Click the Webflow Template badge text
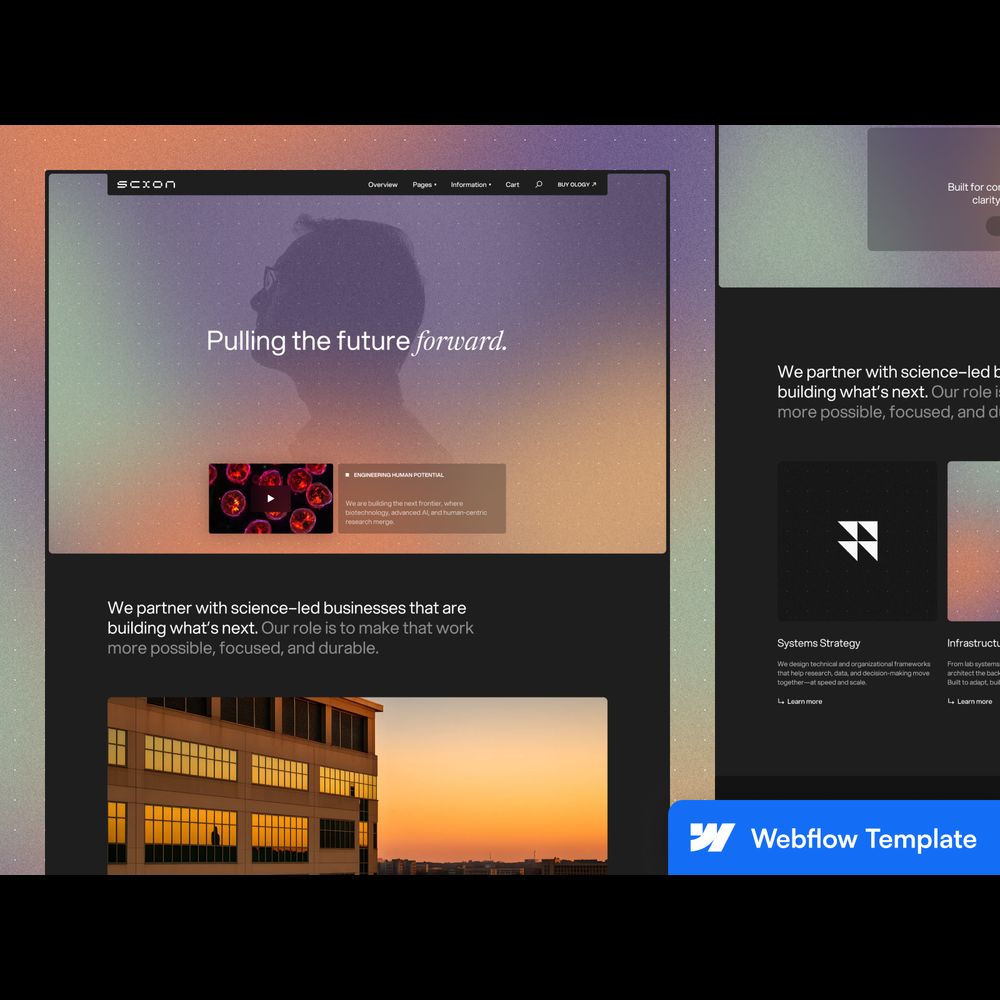1000x1000 pixels. click(863, 838)
